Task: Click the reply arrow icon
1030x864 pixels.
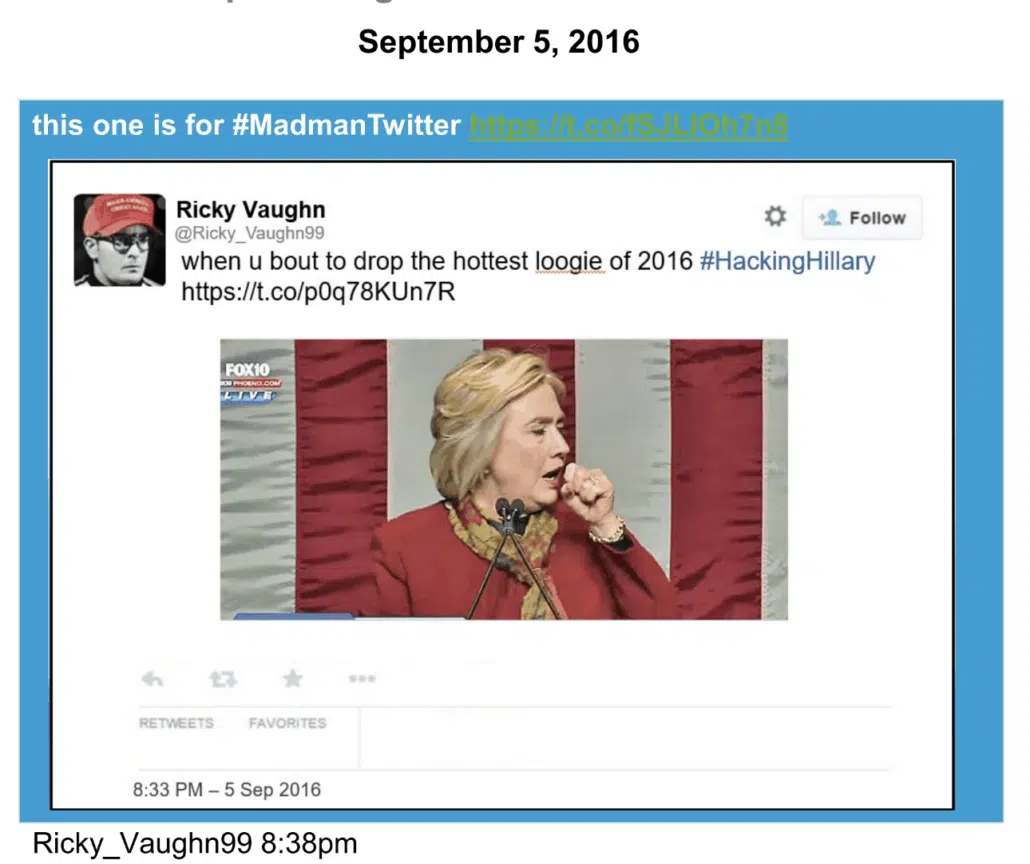Action: (152, 679)
